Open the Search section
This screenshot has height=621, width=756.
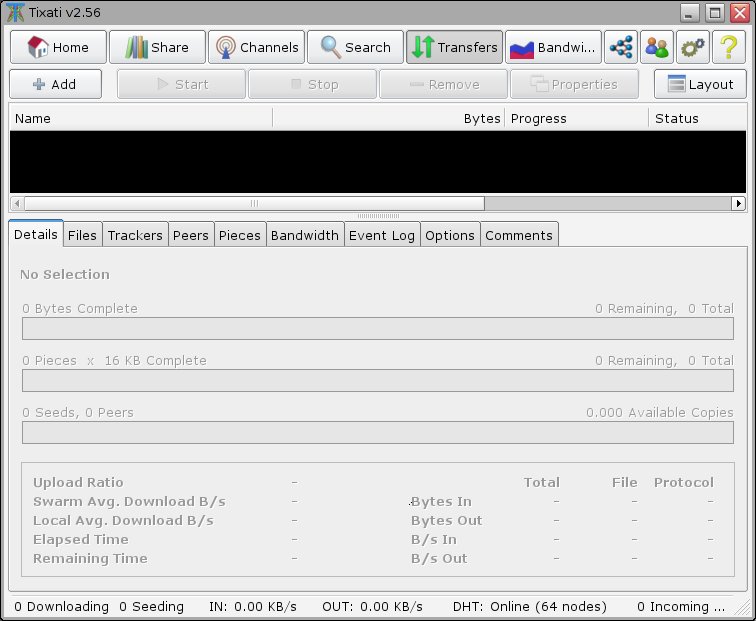click(x=355, y=47)
